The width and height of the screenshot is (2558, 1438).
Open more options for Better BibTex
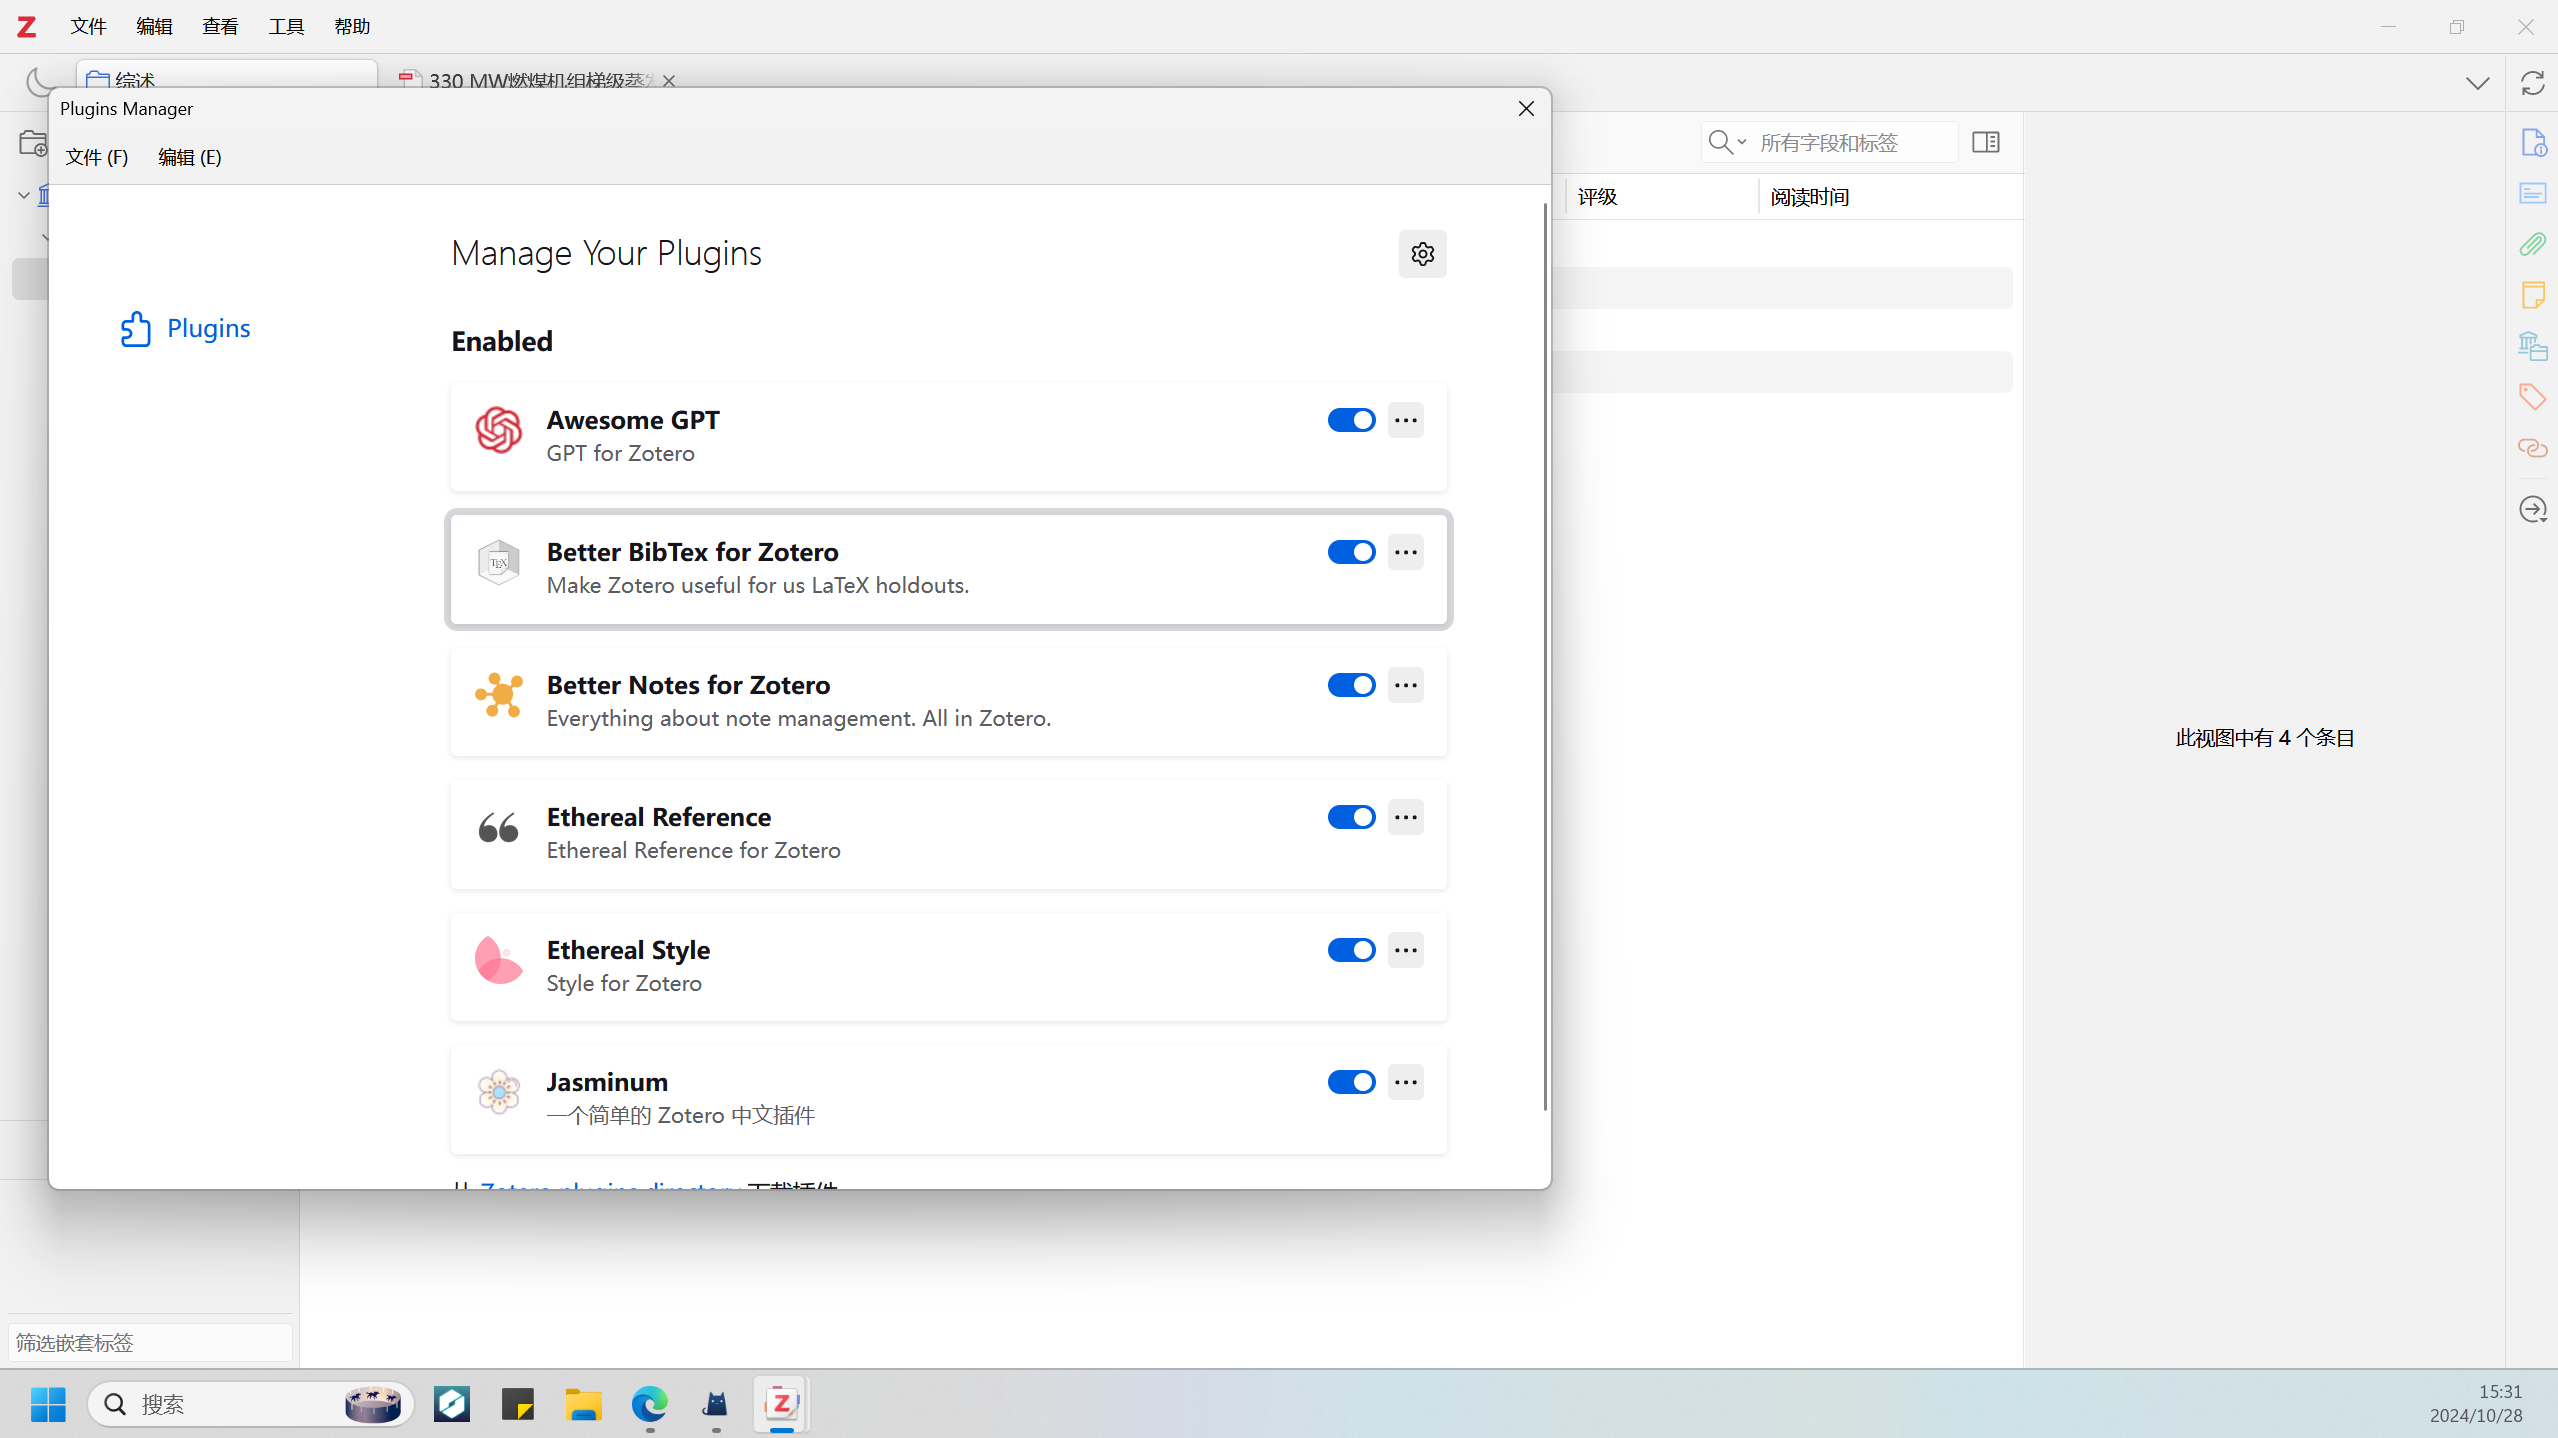(x=1406, y=552)
